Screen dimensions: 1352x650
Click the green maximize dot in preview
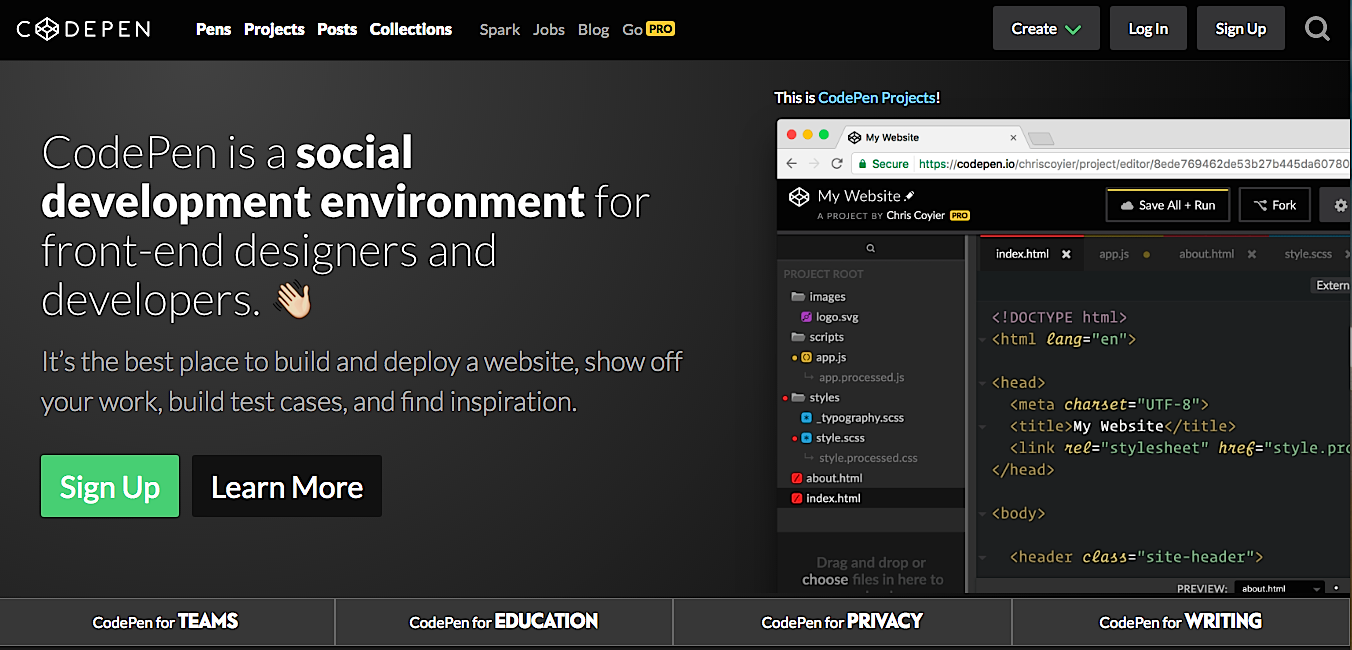(824, 135)
